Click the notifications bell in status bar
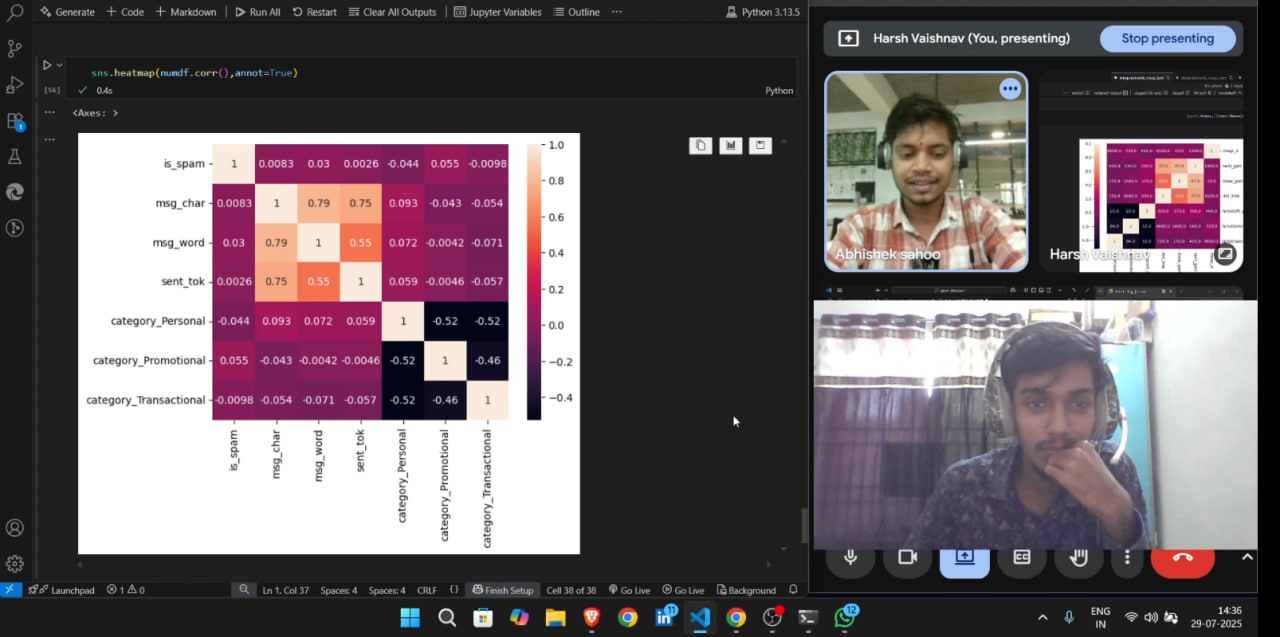Image resolution: width=1280 pixels, height=637 pixels. [793, 590]
